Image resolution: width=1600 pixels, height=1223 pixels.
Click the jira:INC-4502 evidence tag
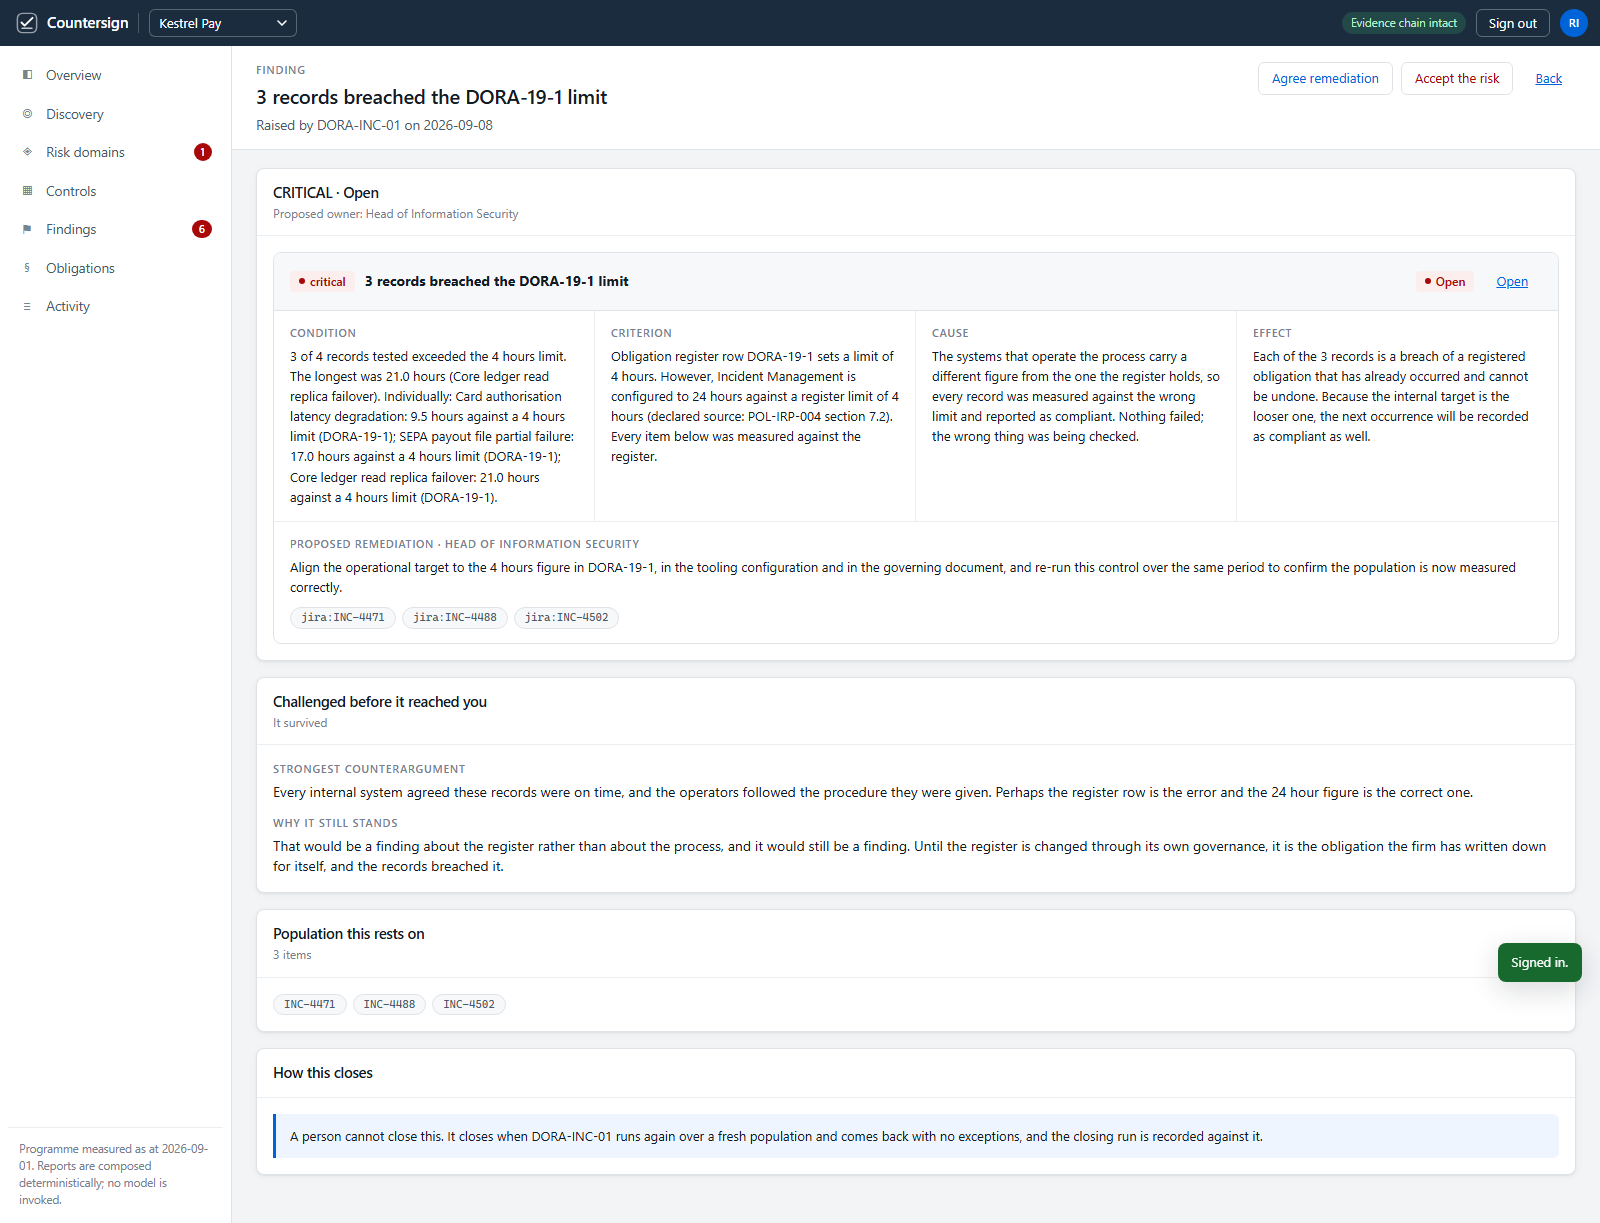567,618
